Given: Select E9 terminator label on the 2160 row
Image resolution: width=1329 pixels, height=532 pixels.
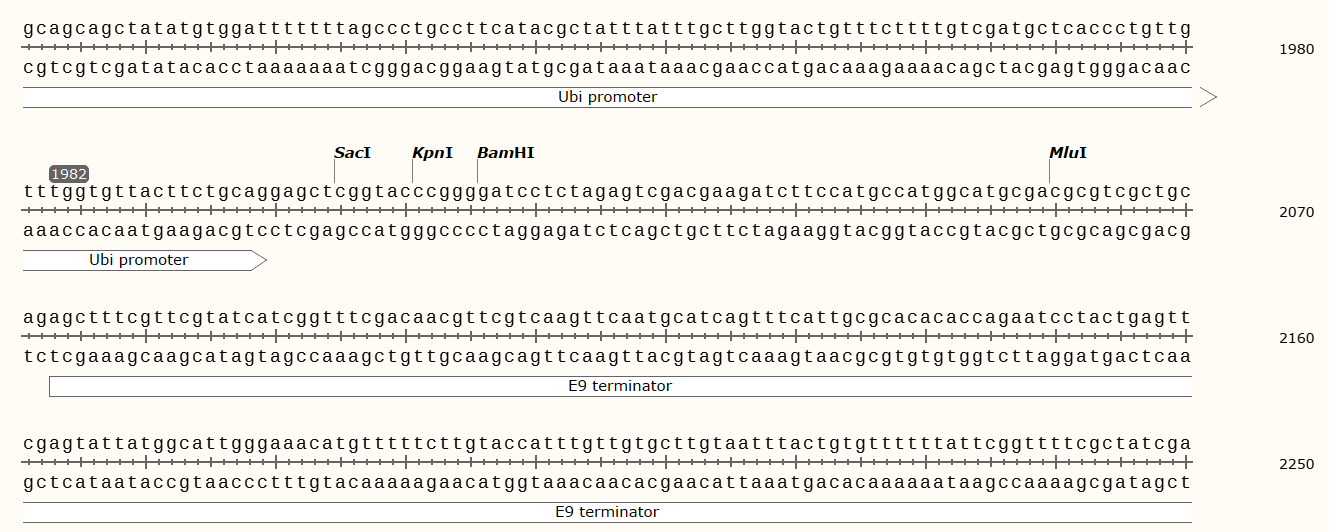Looking at the screenshot, I should tap(620, 386).
